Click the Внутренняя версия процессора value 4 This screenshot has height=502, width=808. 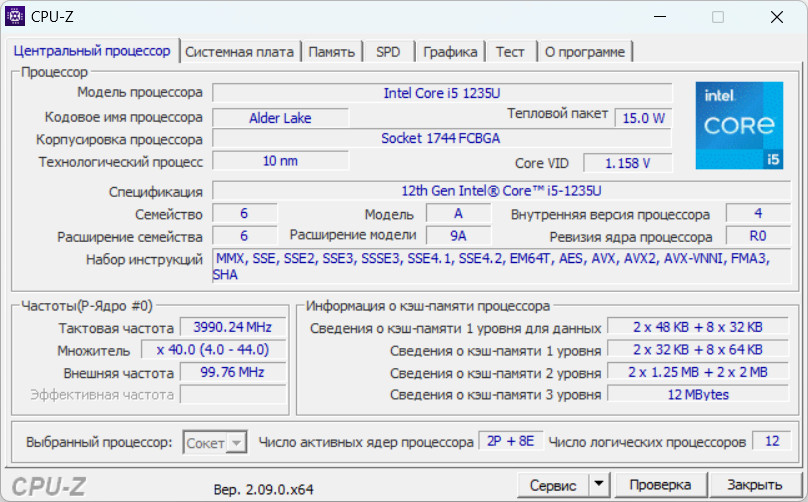pyautogui.click(x=758, y=213)
